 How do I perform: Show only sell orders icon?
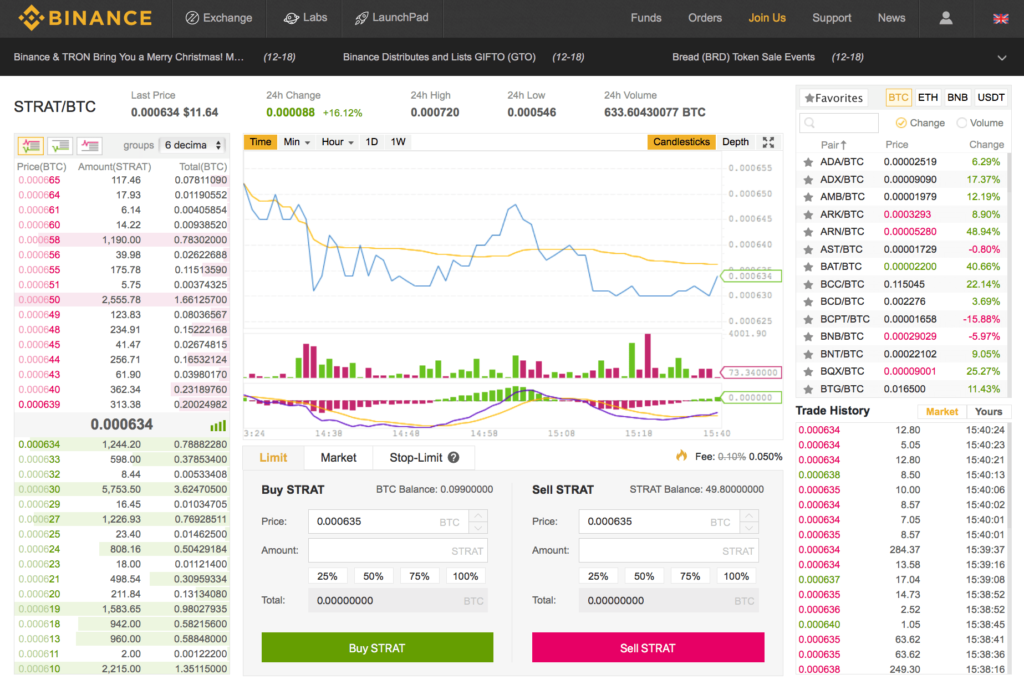[x=90, y=146]
